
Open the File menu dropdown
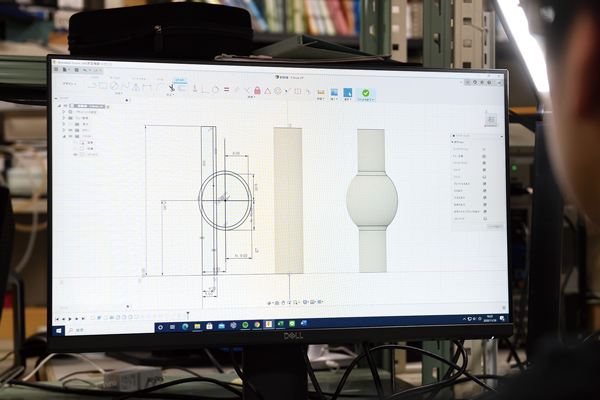pos(65,70)
